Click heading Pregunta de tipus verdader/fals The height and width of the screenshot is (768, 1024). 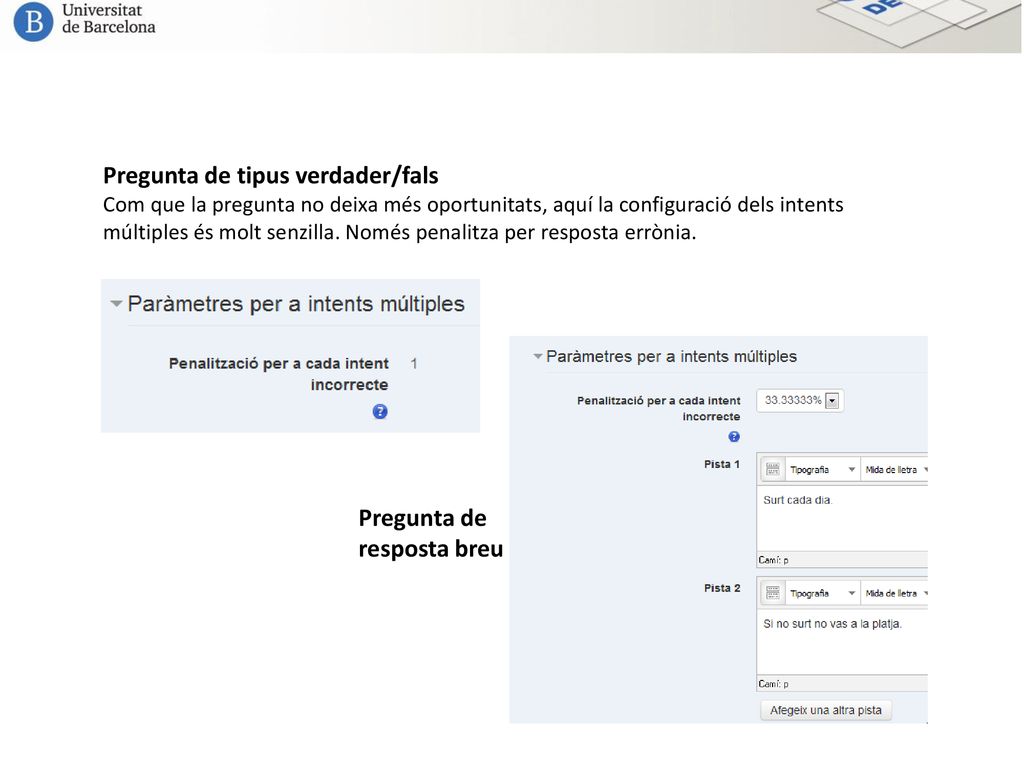(270, 175)
